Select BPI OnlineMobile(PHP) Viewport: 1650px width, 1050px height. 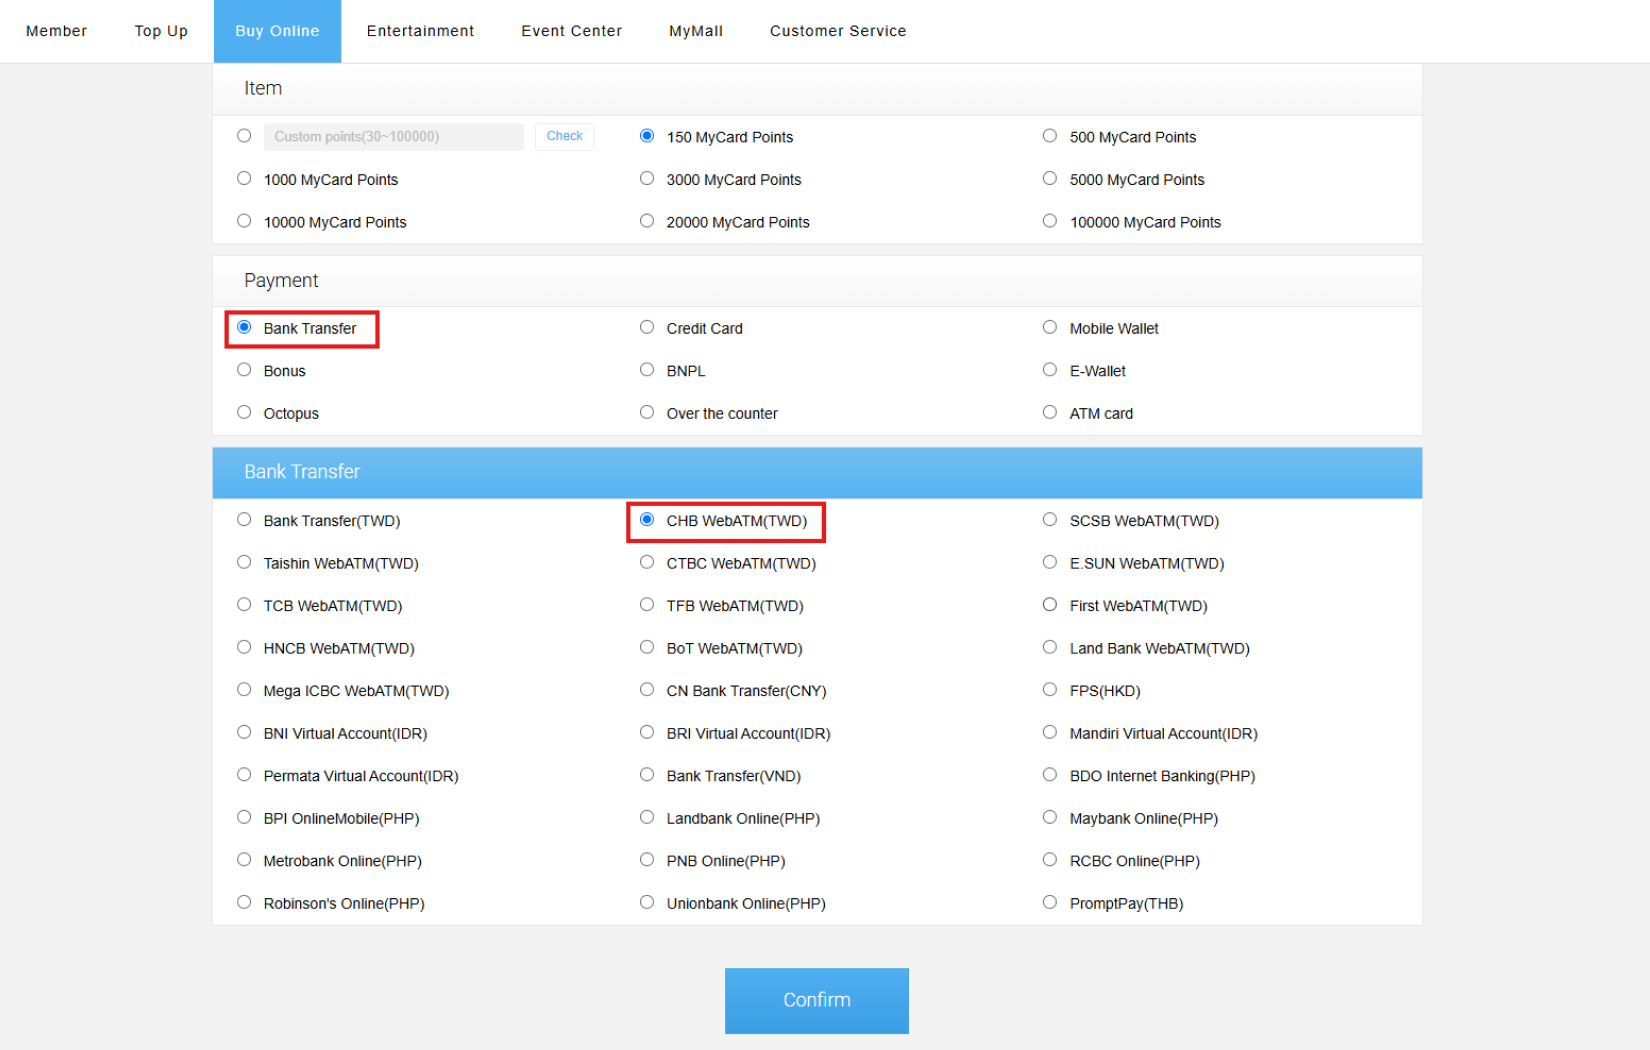tap(244, 818)
